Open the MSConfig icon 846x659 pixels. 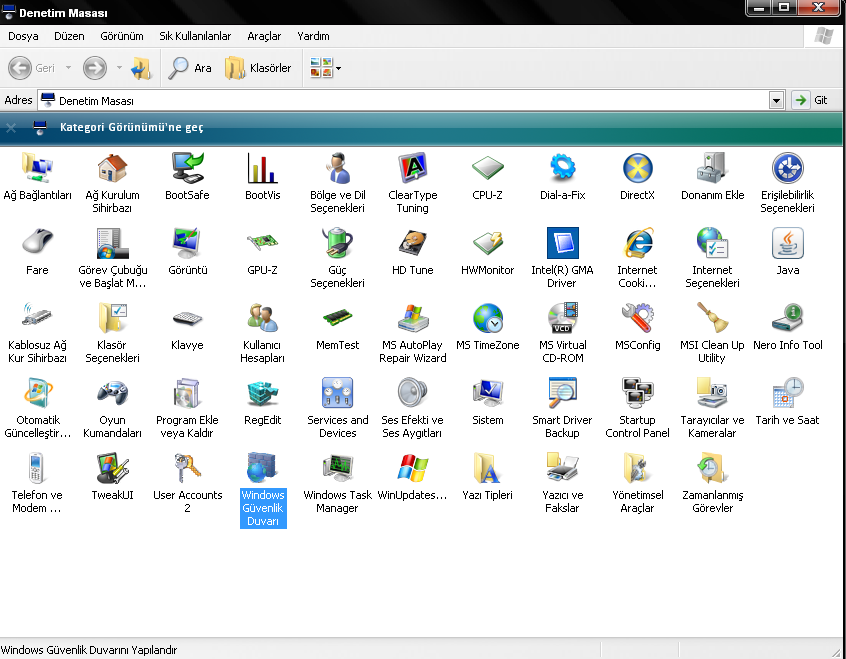[637, 318]
